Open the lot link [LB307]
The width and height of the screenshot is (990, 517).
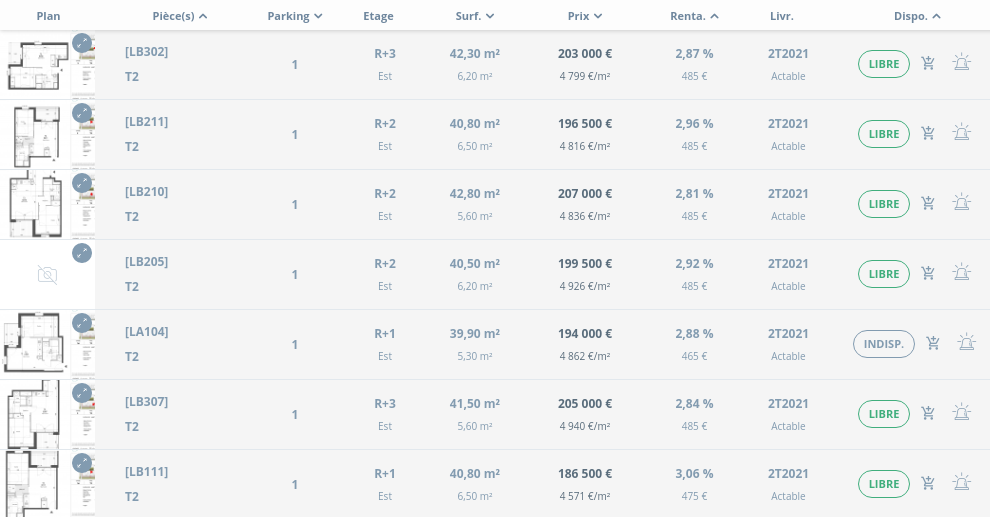(146, 402)
